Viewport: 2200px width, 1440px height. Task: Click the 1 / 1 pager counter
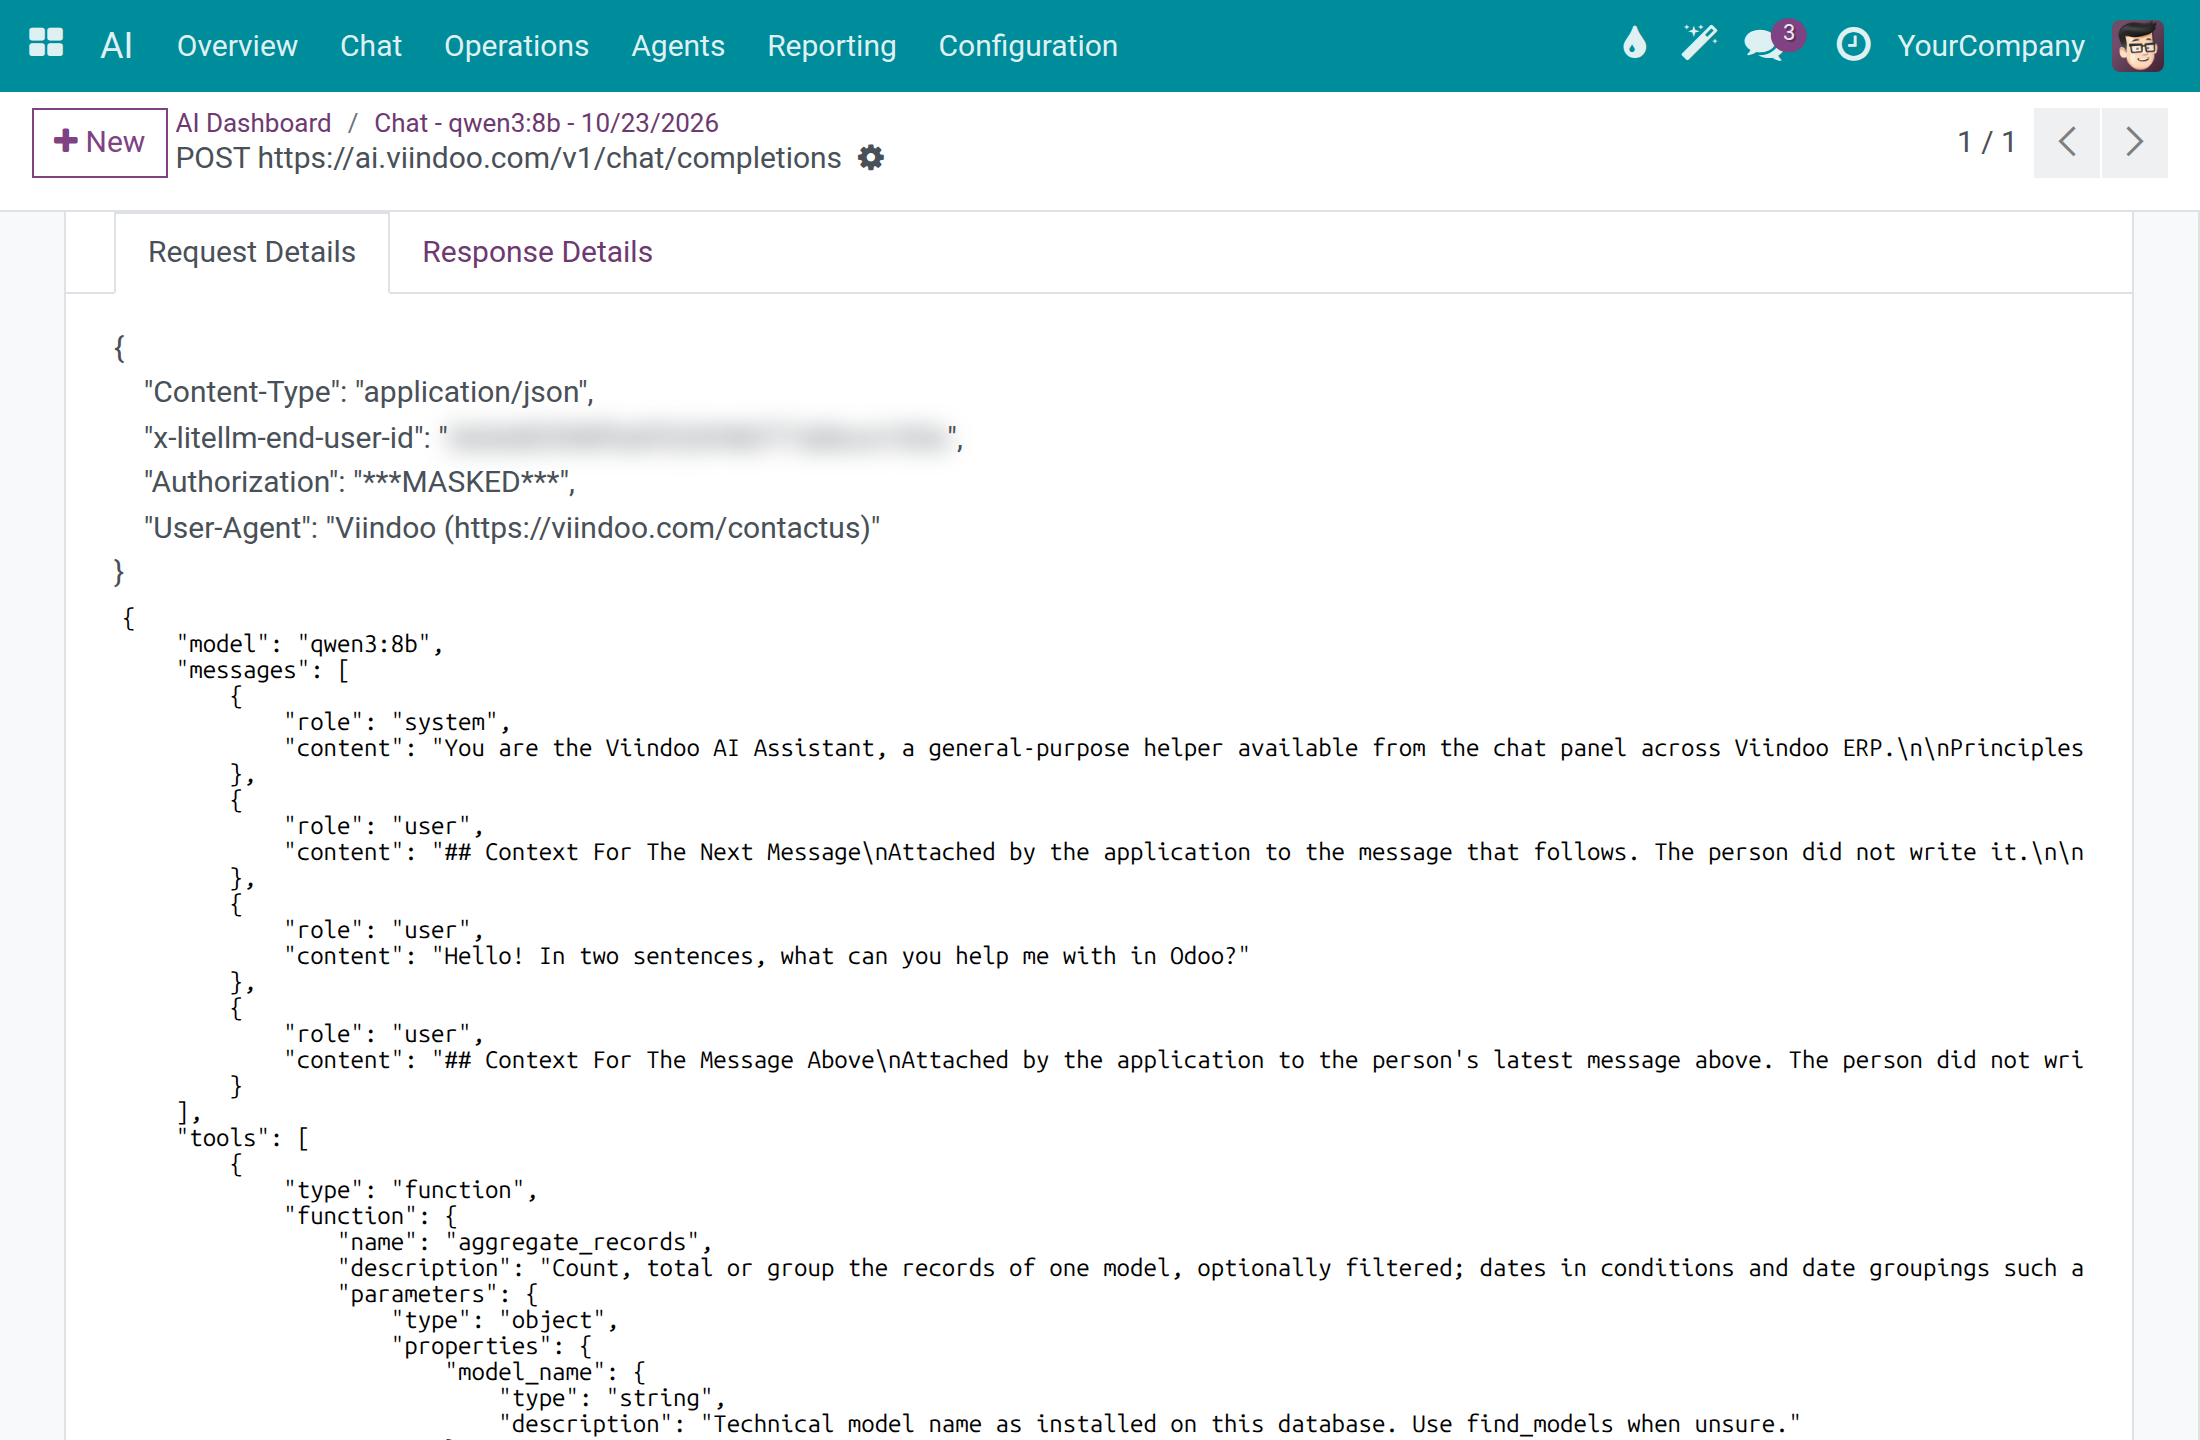[x=1985, y=142]
